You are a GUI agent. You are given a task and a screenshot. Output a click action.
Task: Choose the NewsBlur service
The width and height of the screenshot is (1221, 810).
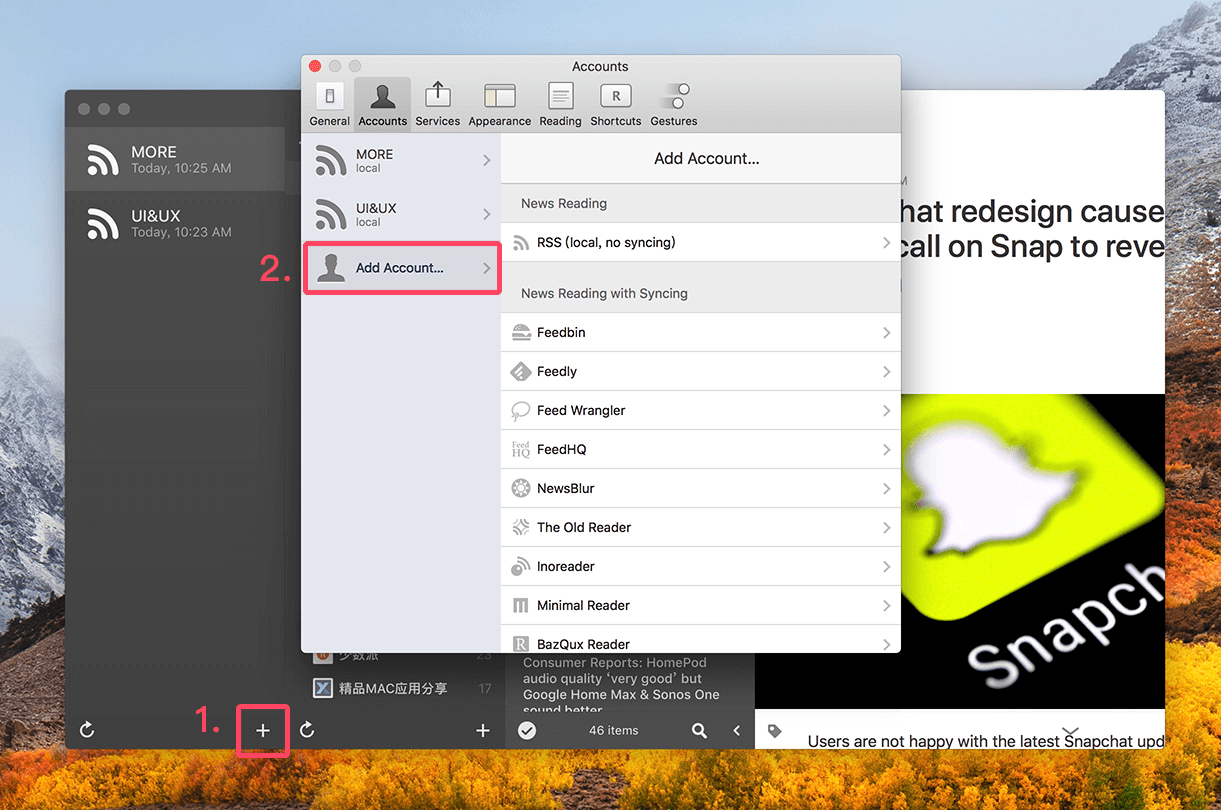click(701, 488)
